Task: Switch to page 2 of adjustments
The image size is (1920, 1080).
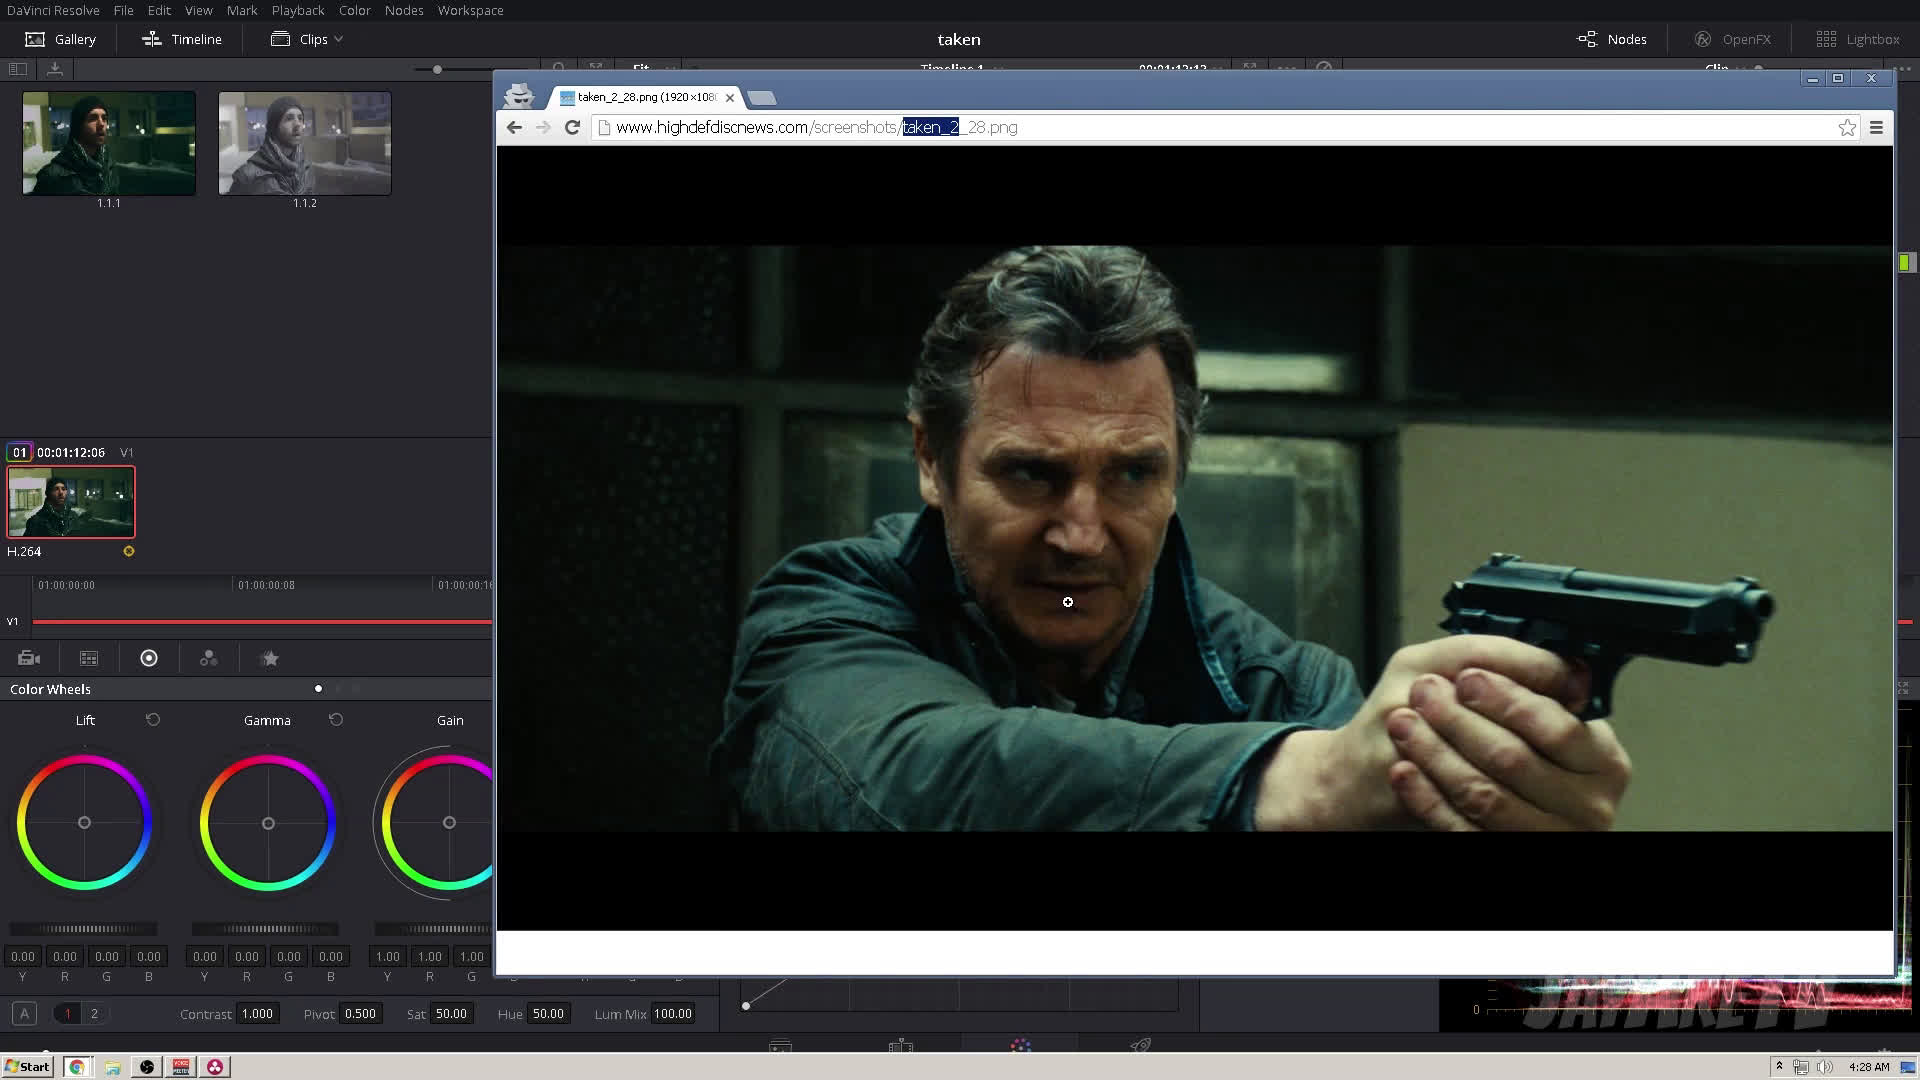Action: pos(94,1013)
